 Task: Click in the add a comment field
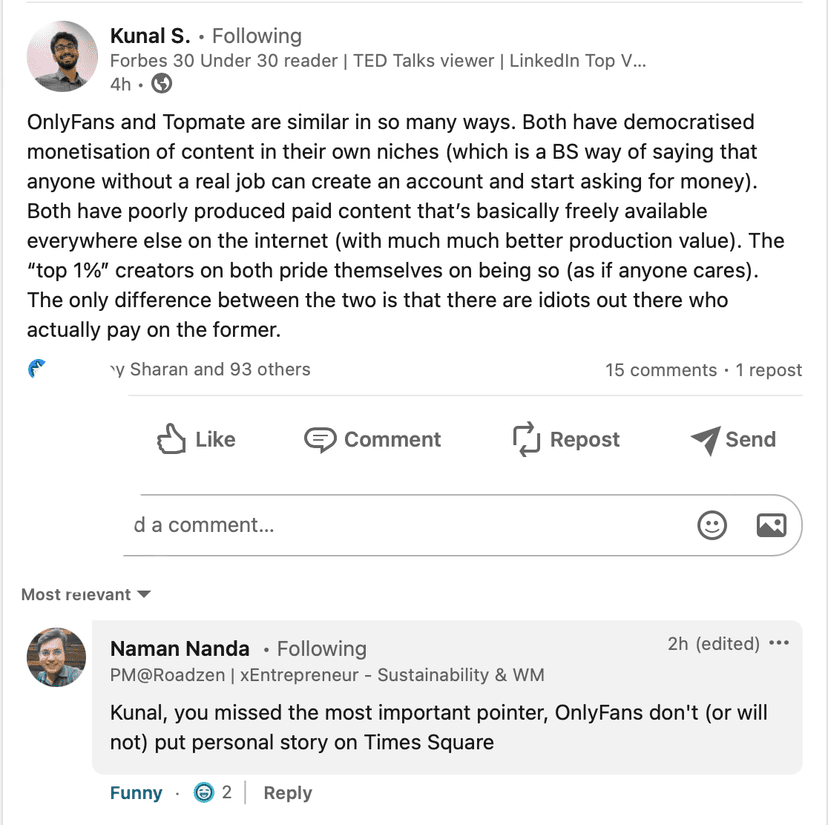(x=400, y=525)
